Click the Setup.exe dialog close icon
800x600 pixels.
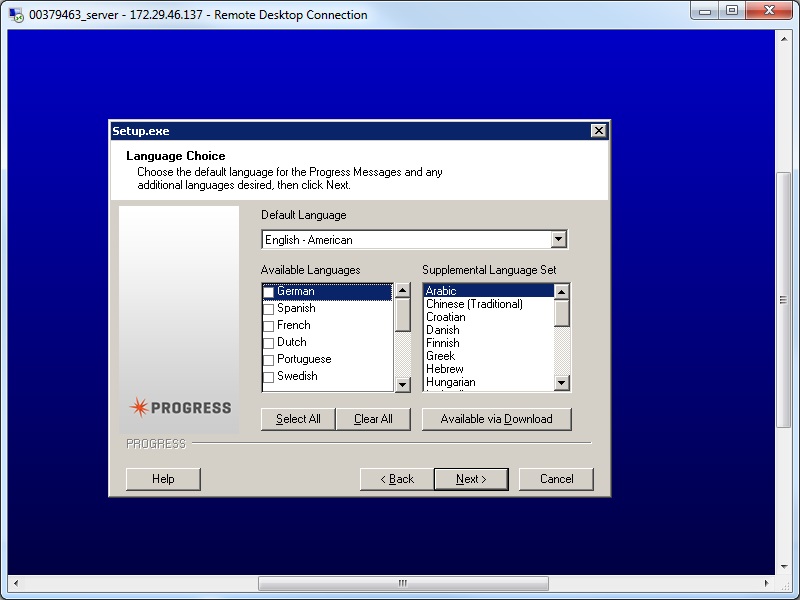(598, 130)
